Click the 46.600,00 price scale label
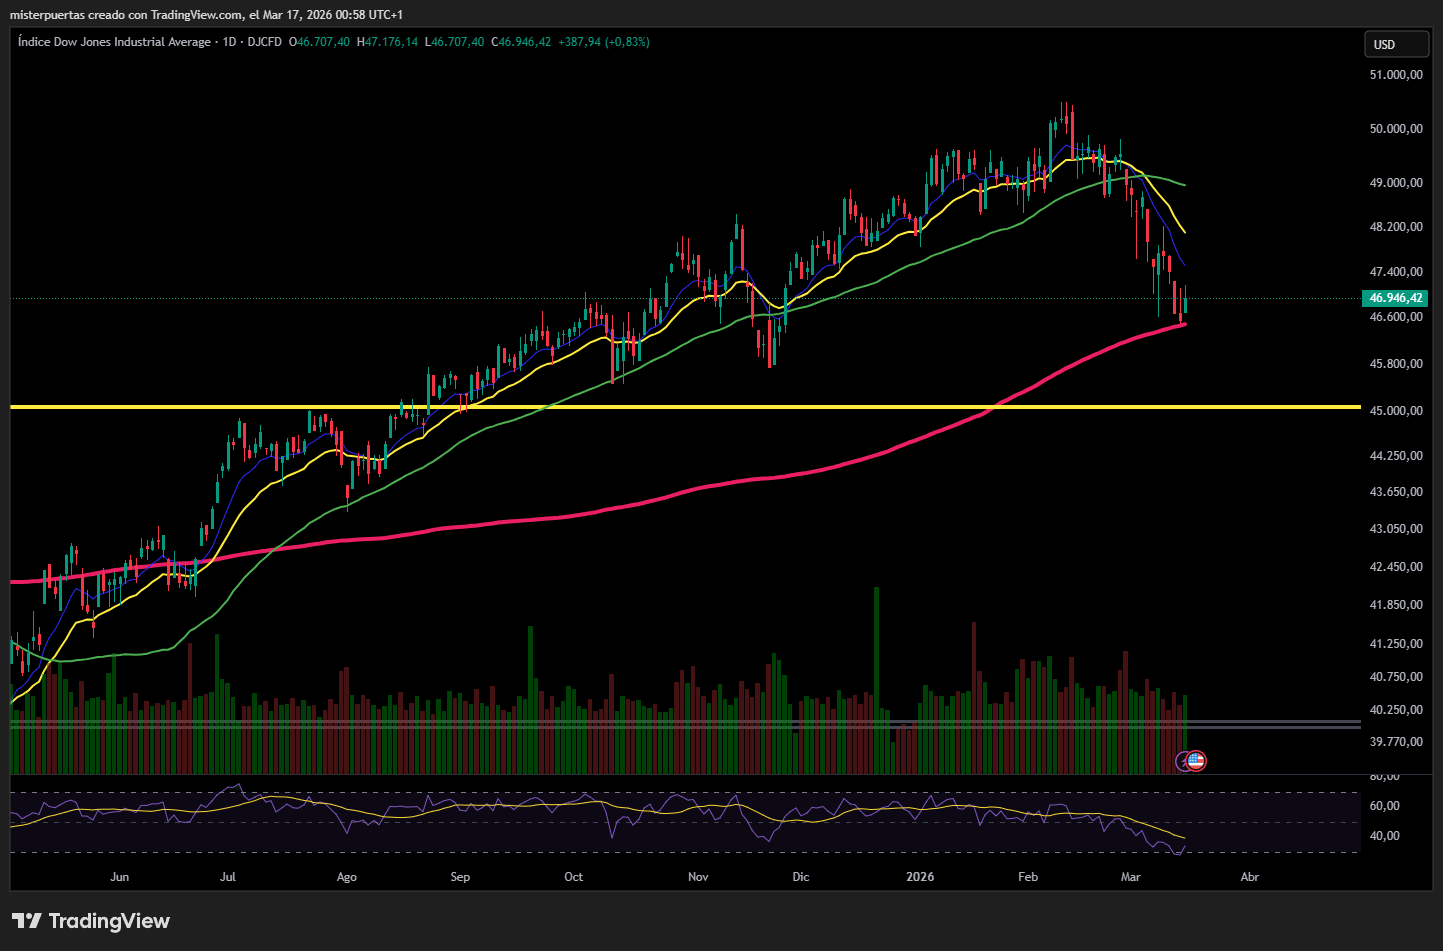 click(x=1396, y=317)
